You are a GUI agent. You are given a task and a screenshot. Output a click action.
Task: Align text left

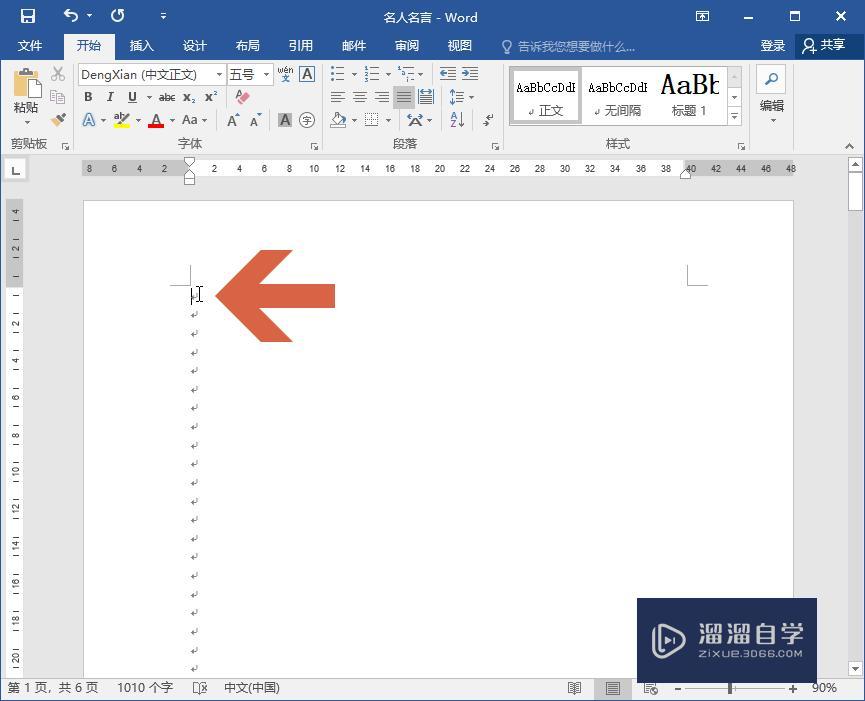click(x=338, y=98)
